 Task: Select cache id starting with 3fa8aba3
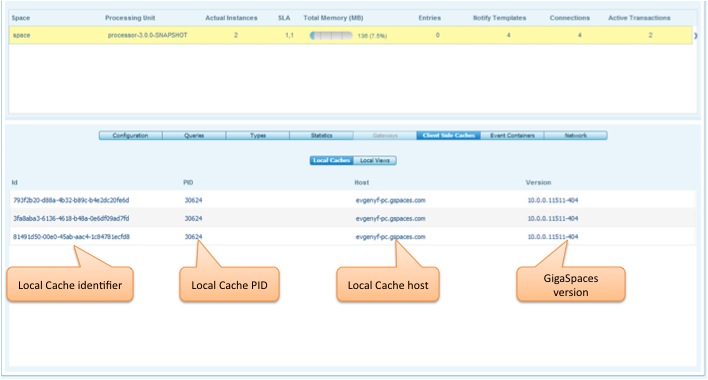71,218
